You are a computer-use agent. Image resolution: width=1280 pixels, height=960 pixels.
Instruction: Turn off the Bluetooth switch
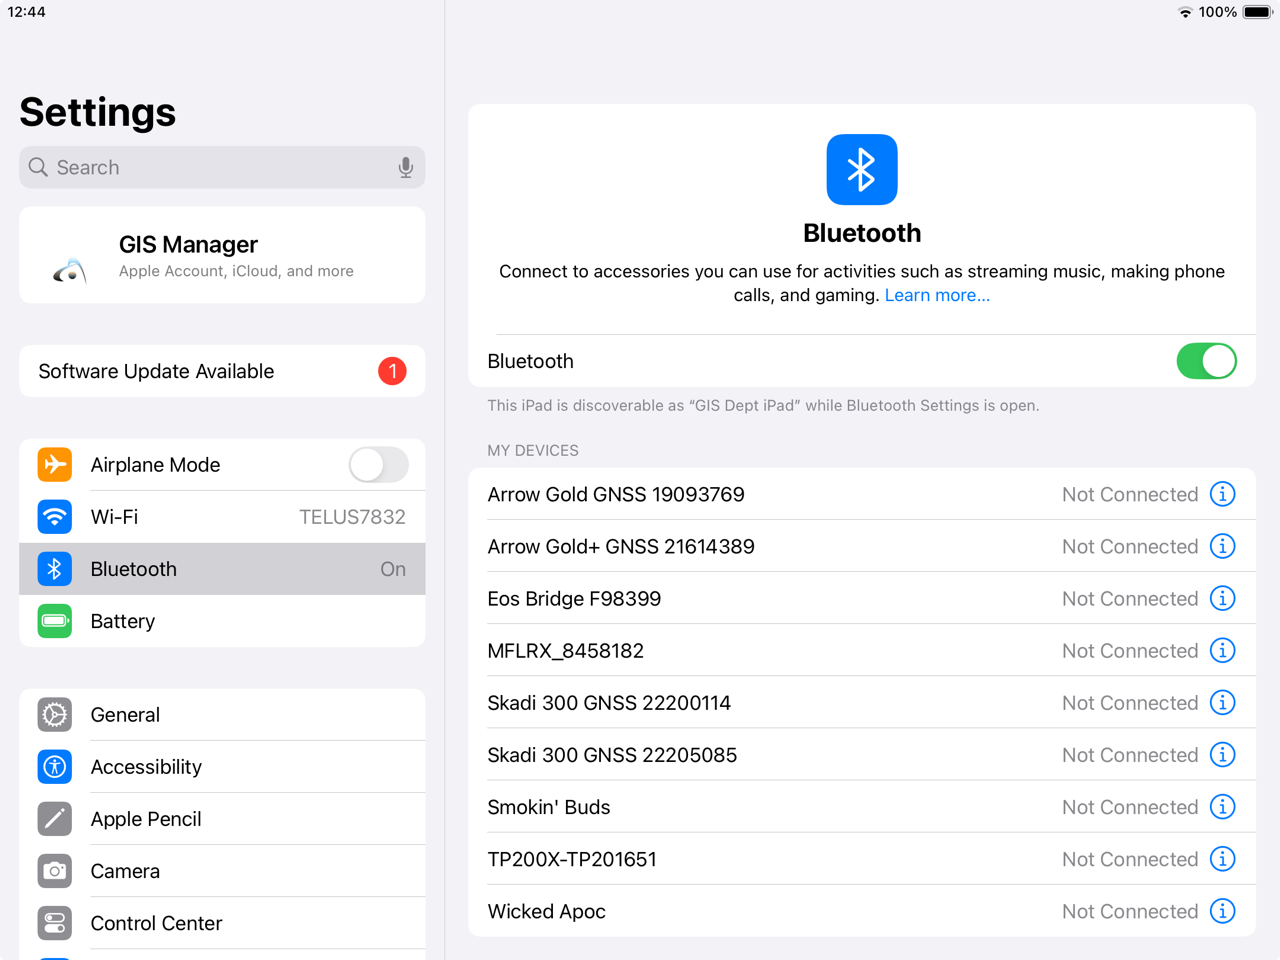tap(1206, 361)
